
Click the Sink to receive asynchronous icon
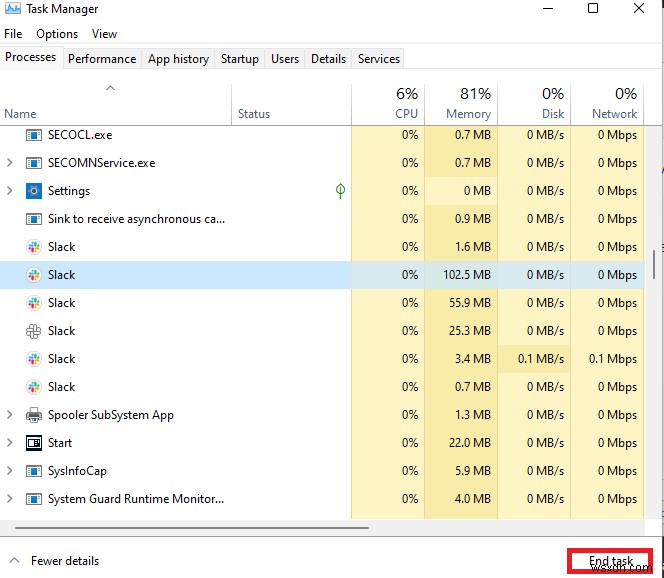pos(34,219)
